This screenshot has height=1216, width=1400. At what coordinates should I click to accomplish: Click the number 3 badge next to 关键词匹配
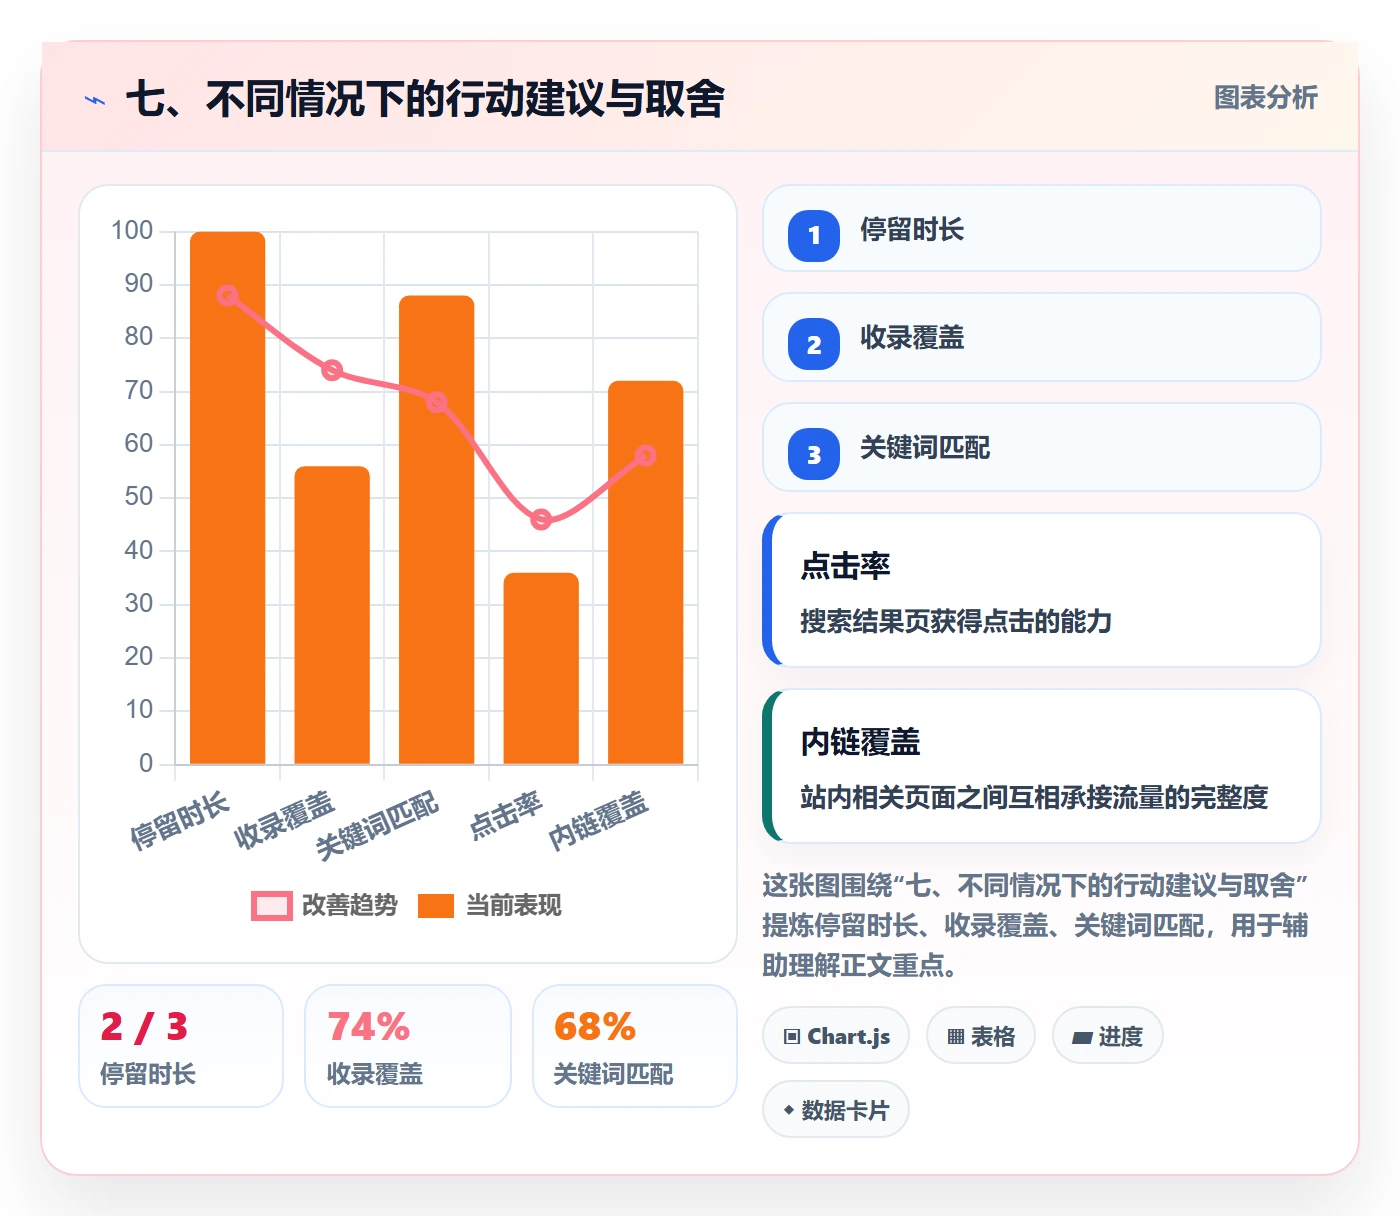tap(814, 454)
